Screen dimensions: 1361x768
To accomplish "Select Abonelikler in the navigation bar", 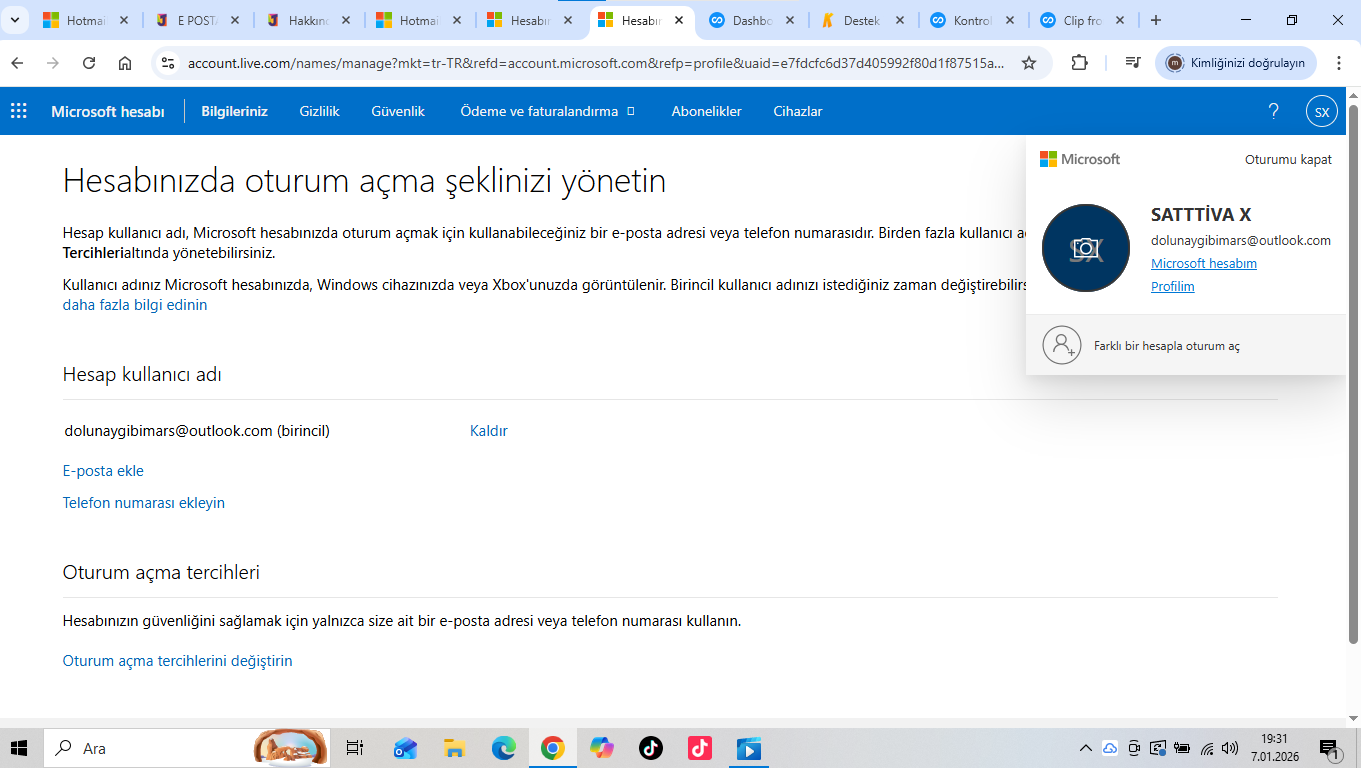I will coord(706,111).
